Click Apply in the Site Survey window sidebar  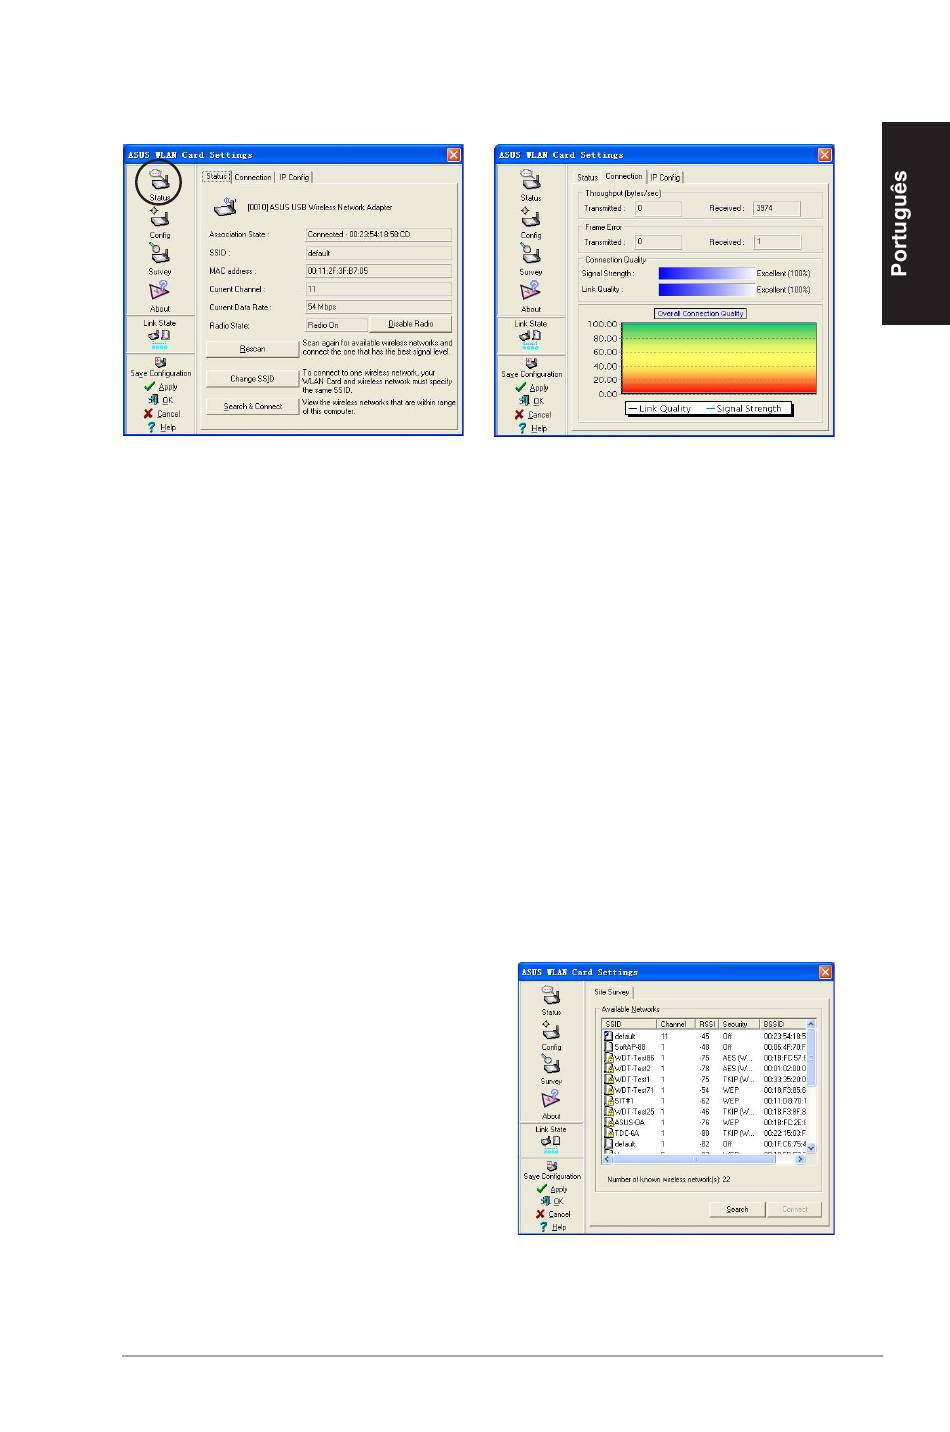coord(551,1189)
